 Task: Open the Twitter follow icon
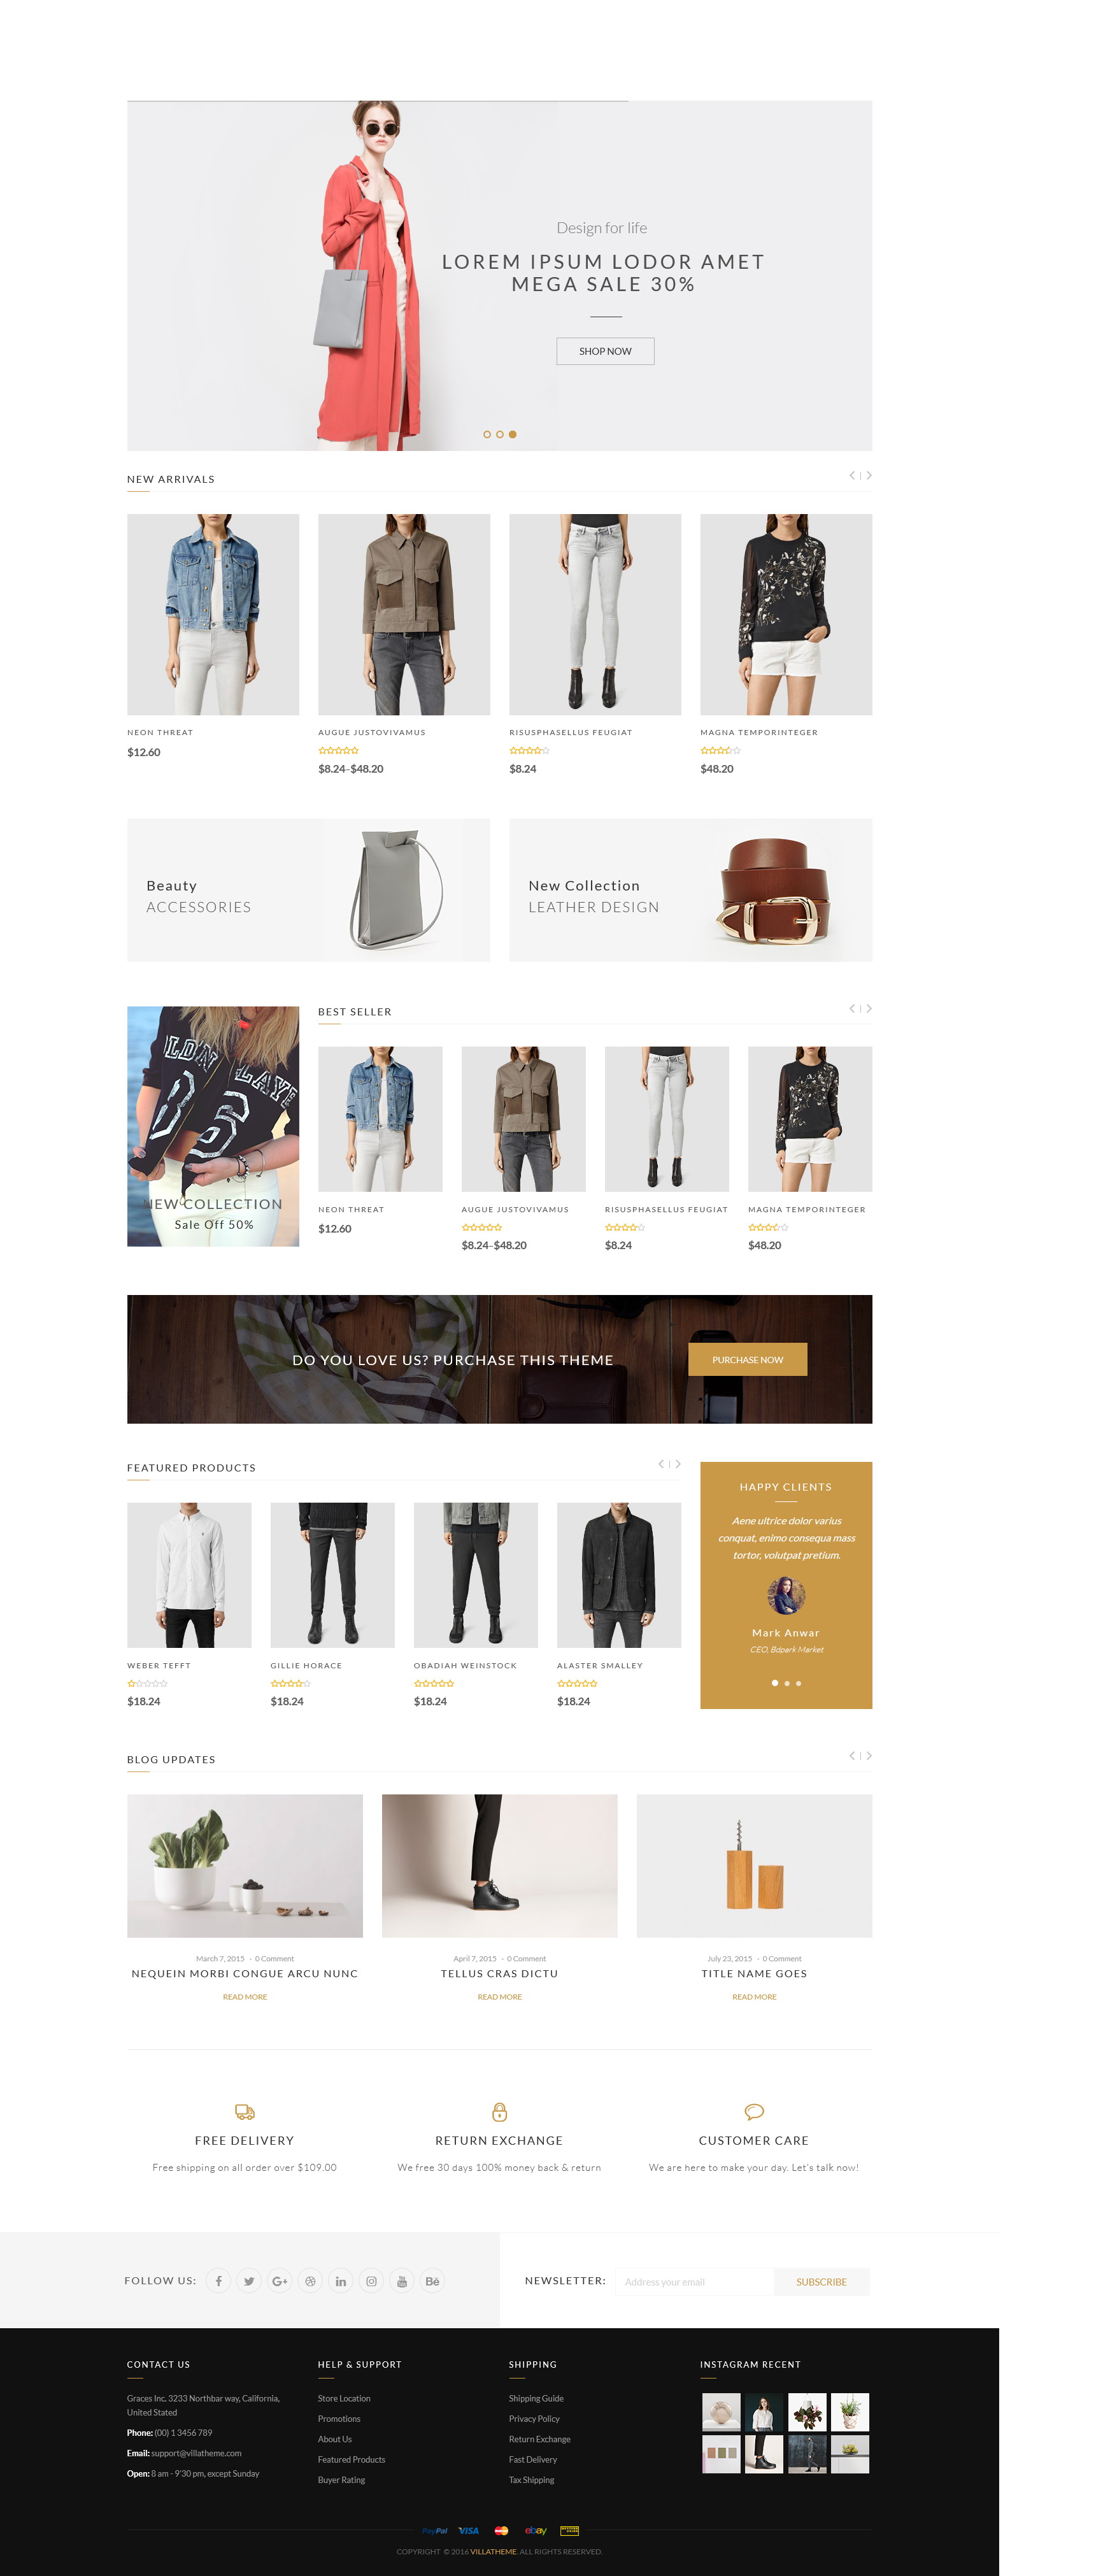pyautogui.click(x=249, y=2281)
